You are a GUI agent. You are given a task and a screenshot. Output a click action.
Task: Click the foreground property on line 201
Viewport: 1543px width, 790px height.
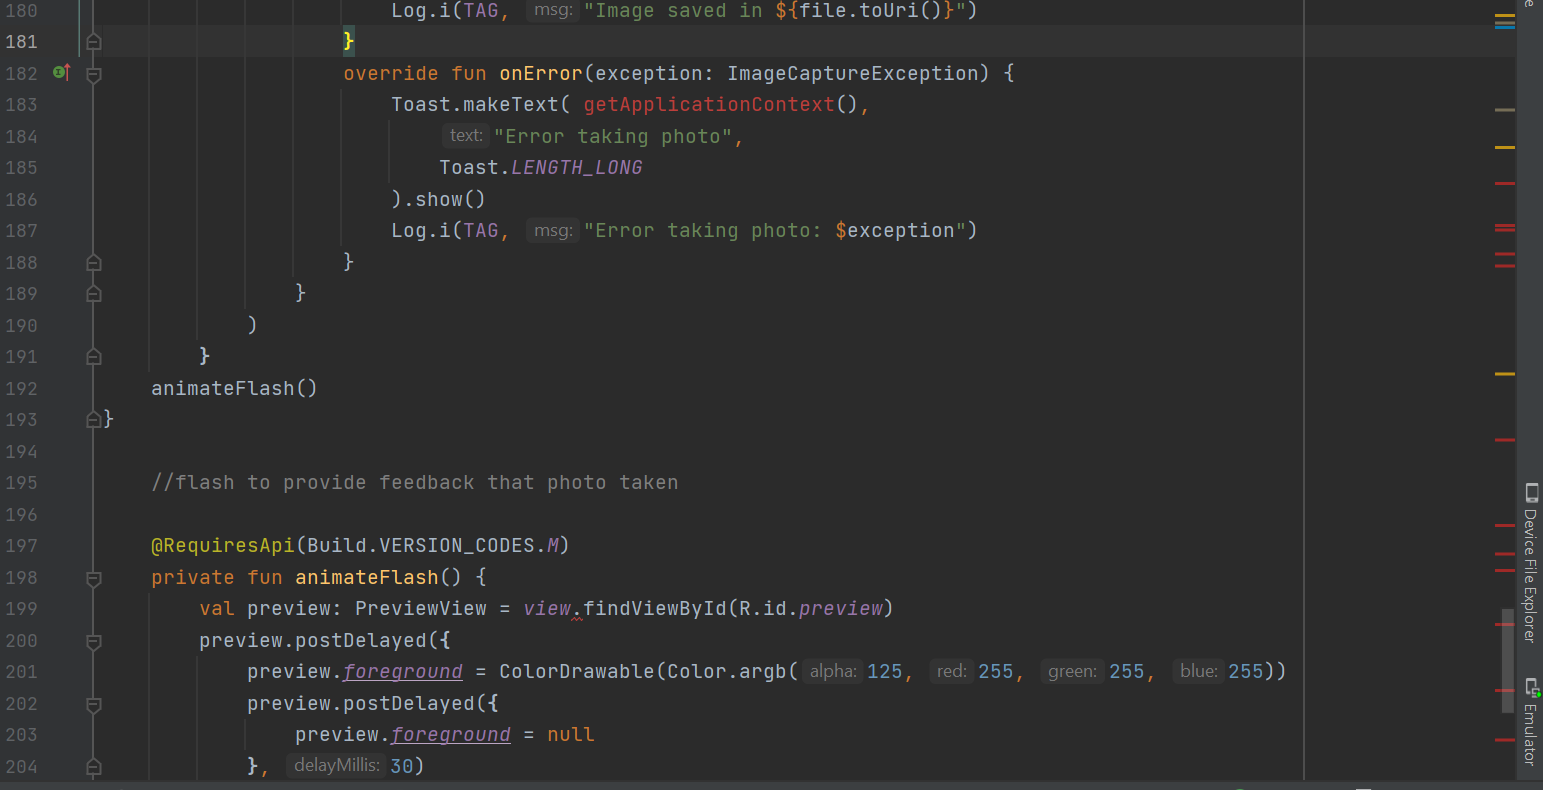403,671
